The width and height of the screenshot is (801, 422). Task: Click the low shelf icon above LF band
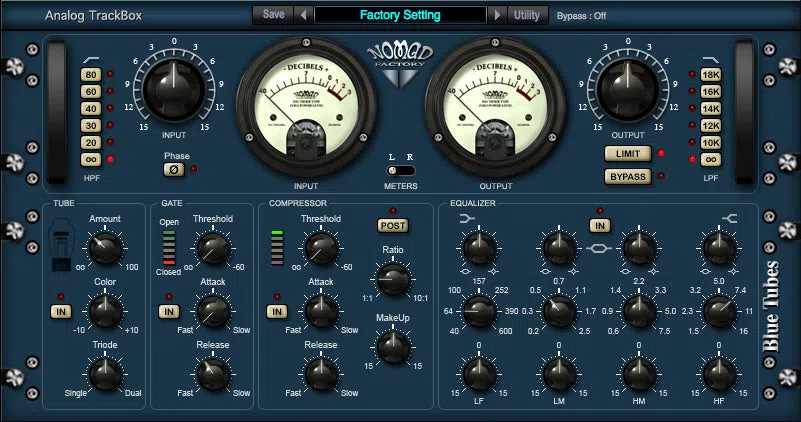(467, 219)
